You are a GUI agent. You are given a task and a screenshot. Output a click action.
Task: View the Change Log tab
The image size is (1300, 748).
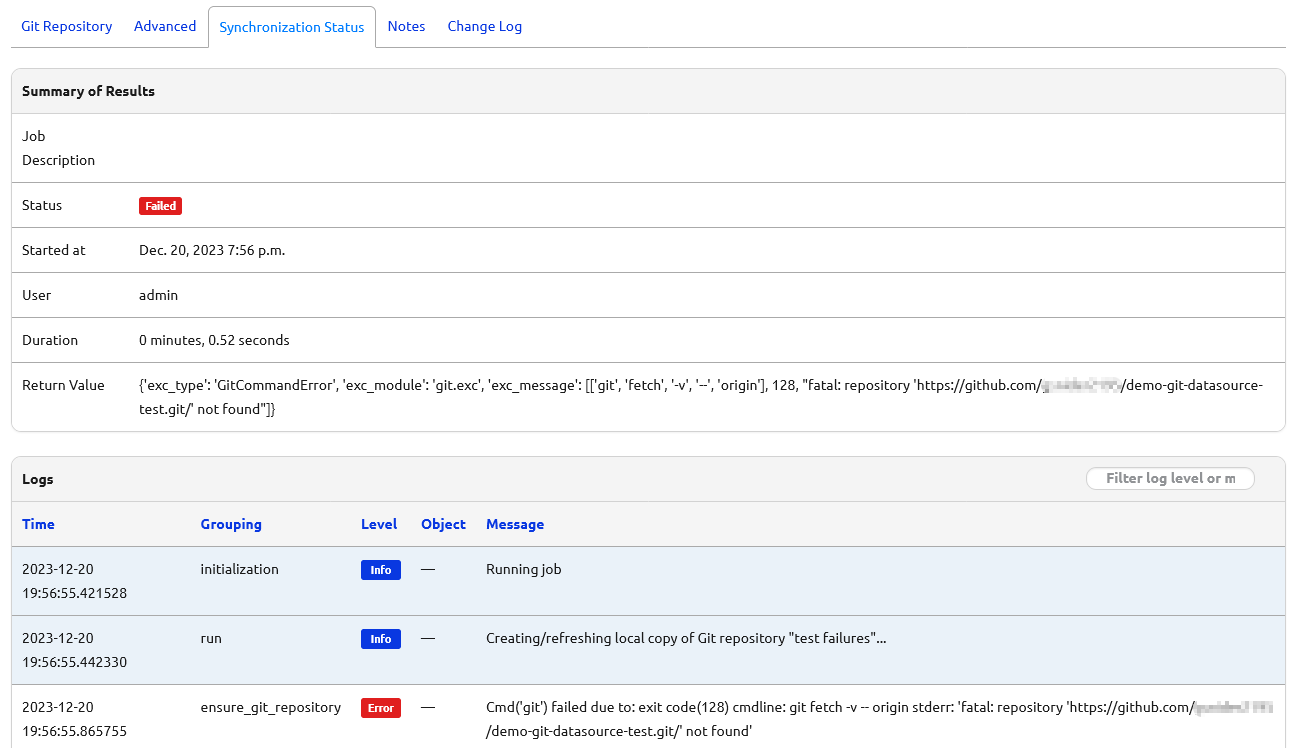pos(484,27)
